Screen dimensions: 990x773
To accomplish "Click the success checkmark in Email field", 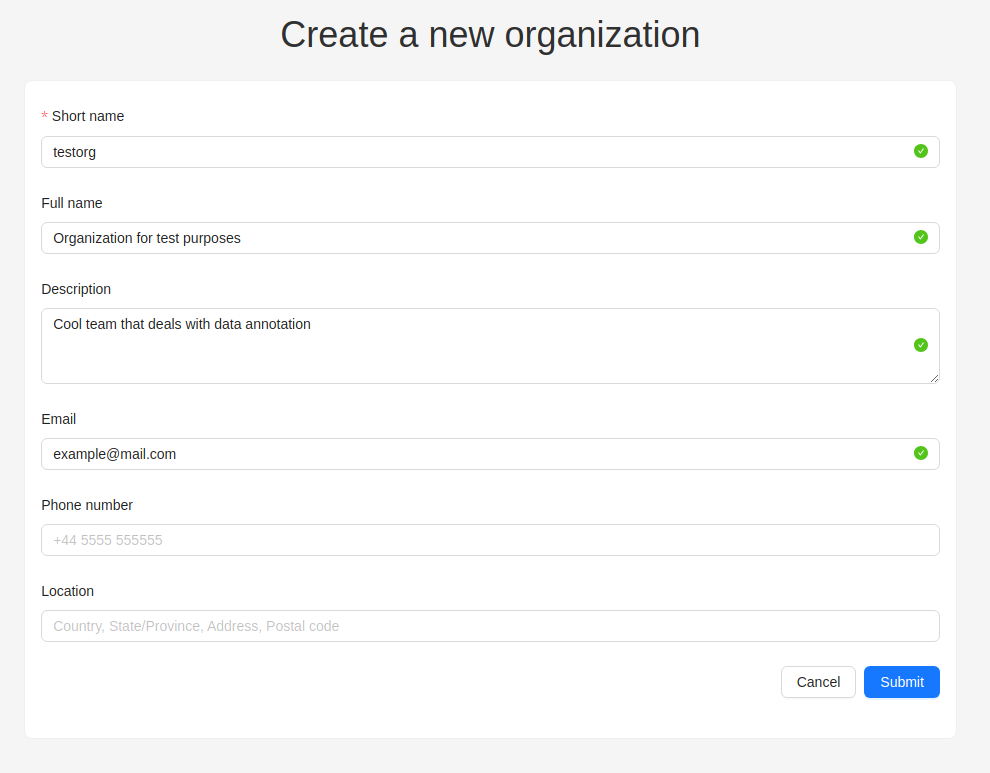I will pyautogui.click(x=921, y=453).
